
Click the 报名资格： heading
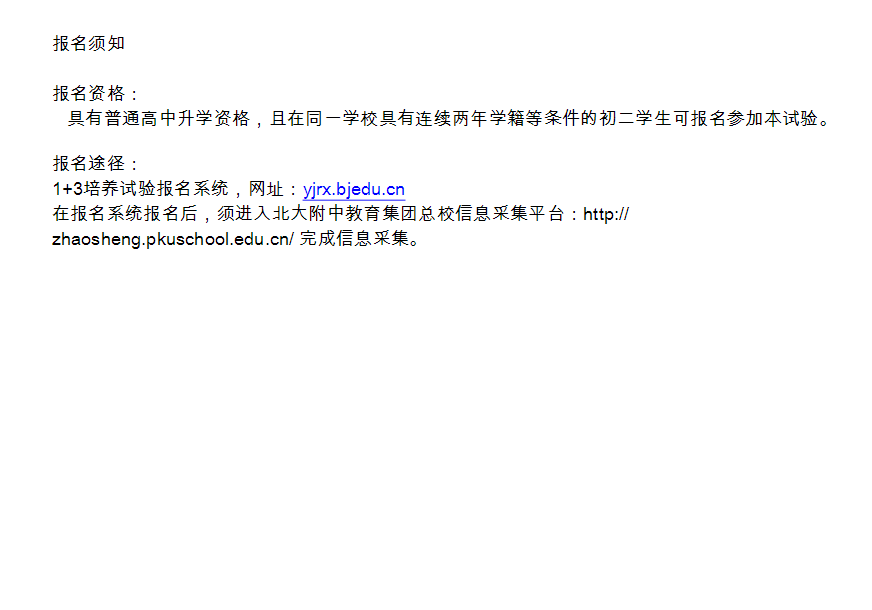[95, 93]
